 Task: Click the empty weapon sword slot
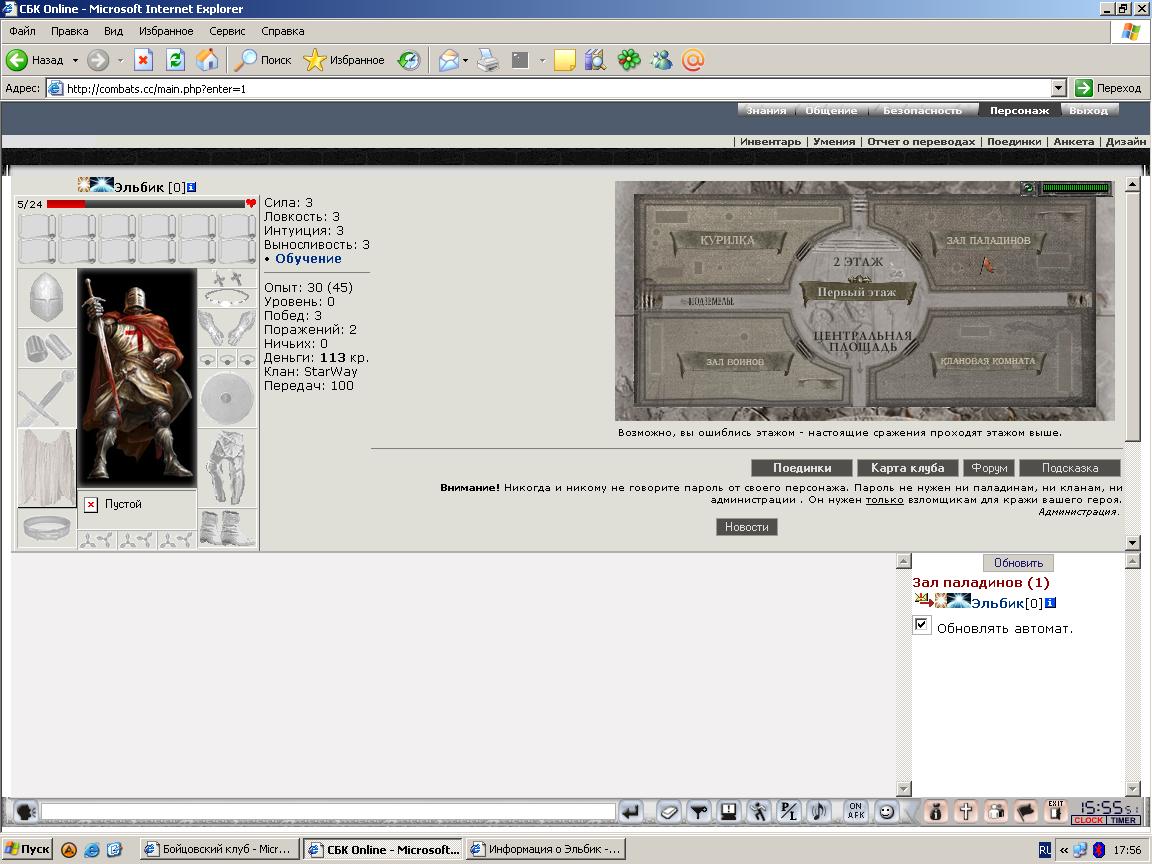click(46, 398)
